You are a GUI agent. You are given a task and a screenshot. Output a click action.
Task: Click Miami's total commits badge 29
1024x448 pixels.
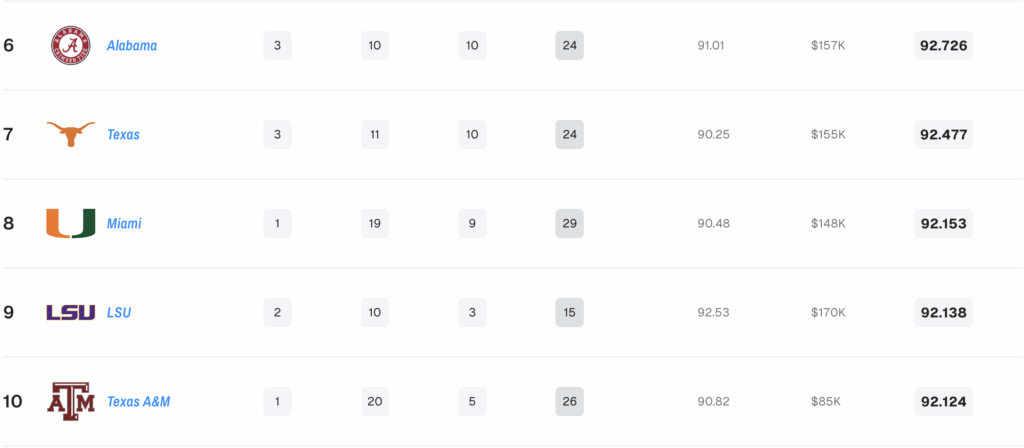[x=569, y=223]
